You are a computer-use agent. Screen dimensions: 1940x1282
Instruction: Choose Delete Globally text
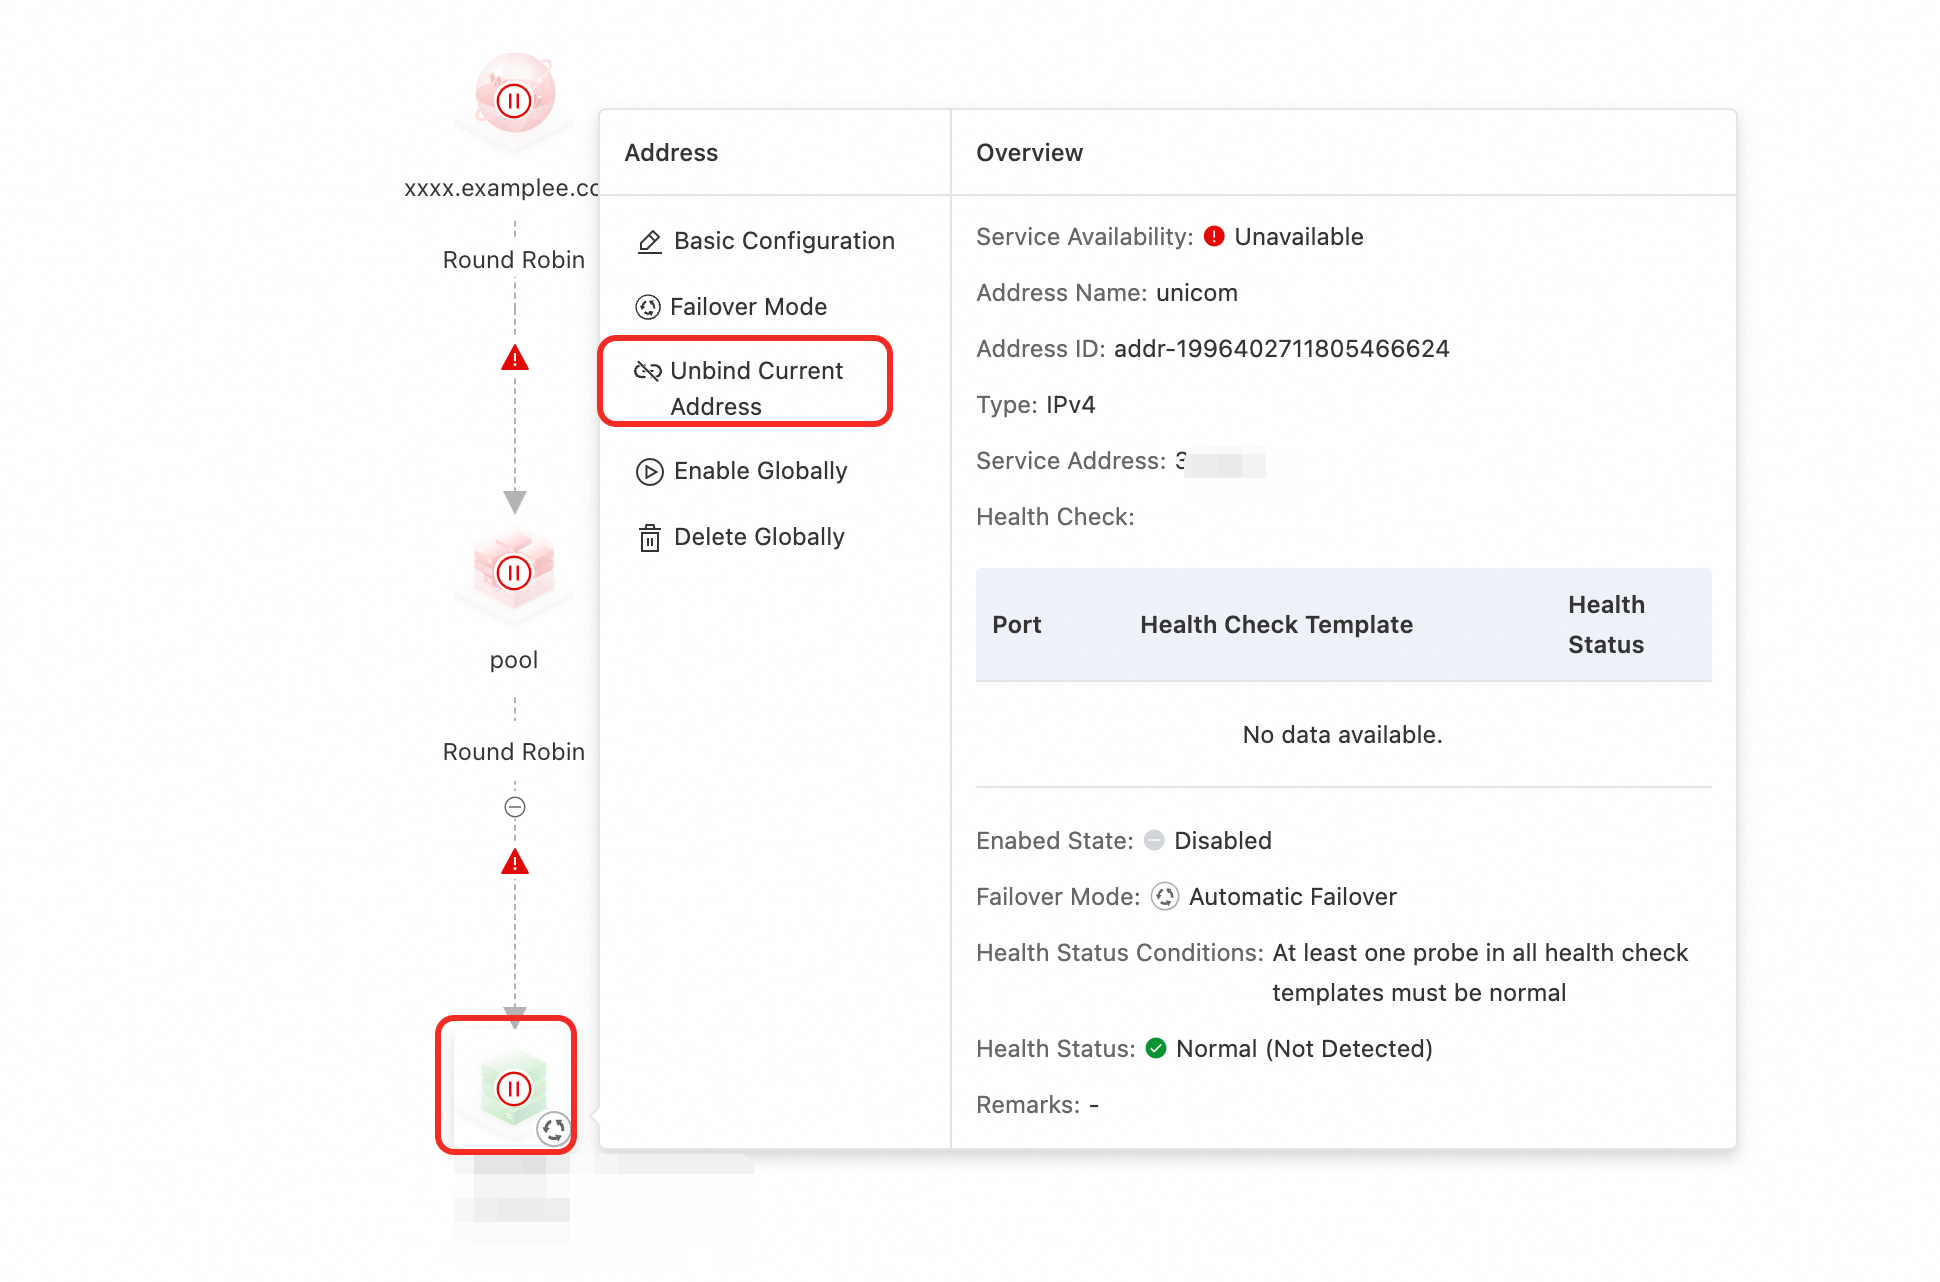point(759,537)
